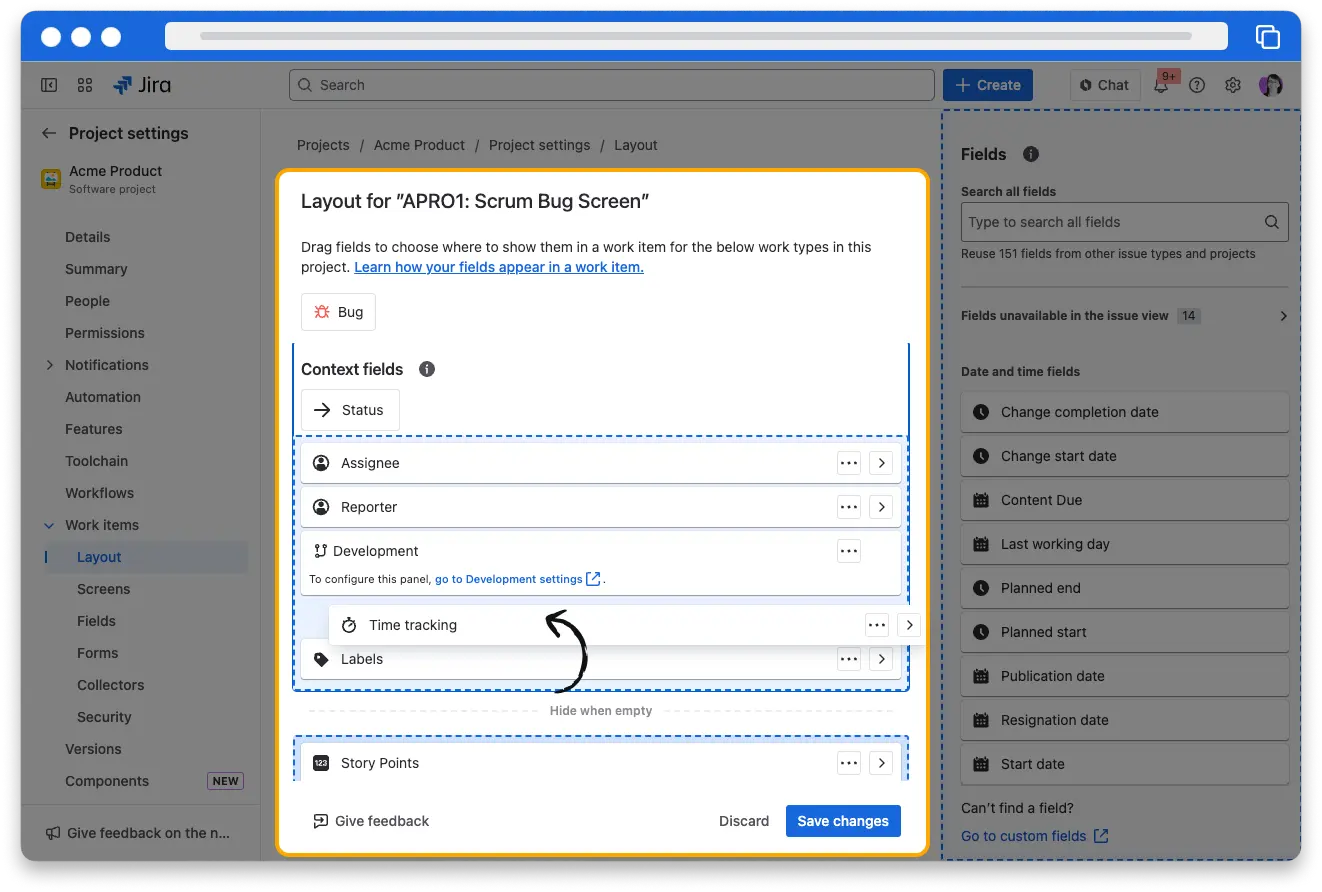Open the more options for Development
1322x892 pixels.
[x=849, y=551]
